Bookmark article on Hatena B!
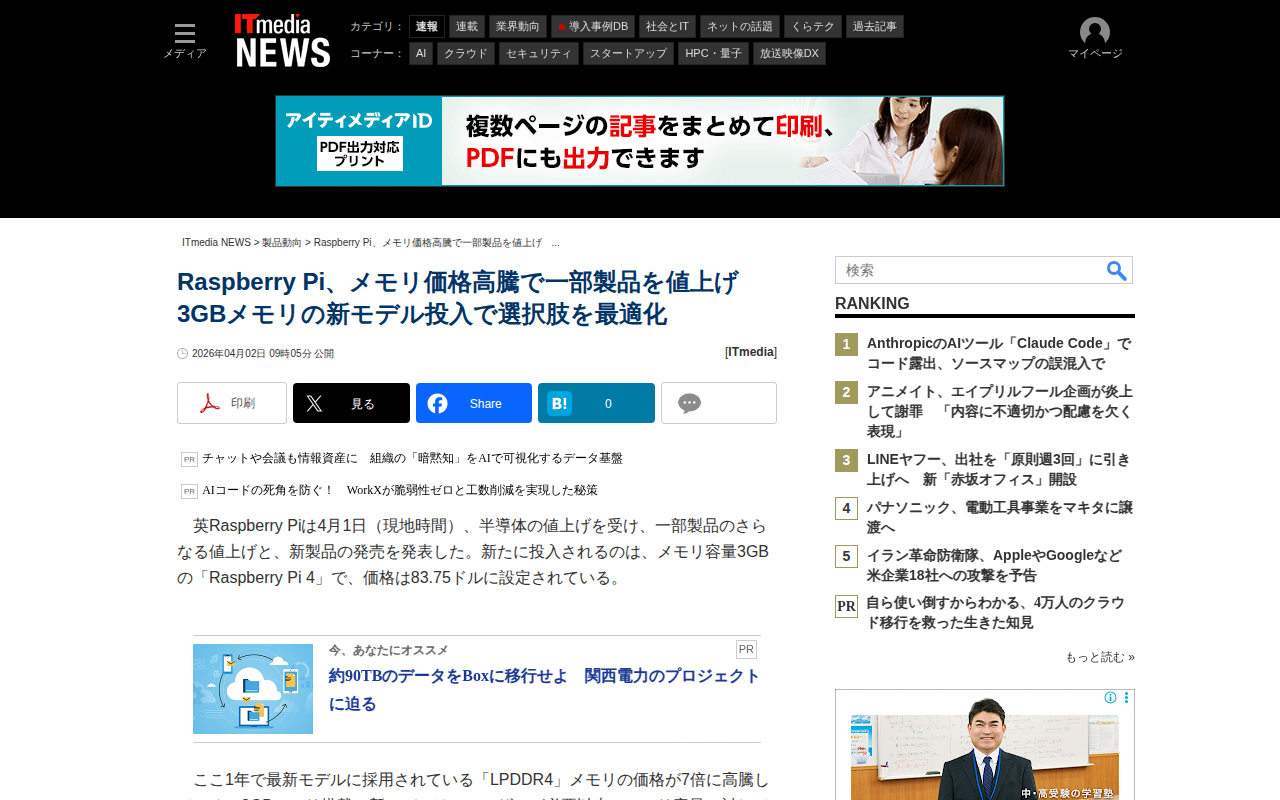1280x800 pixels. tap(596, 403)
